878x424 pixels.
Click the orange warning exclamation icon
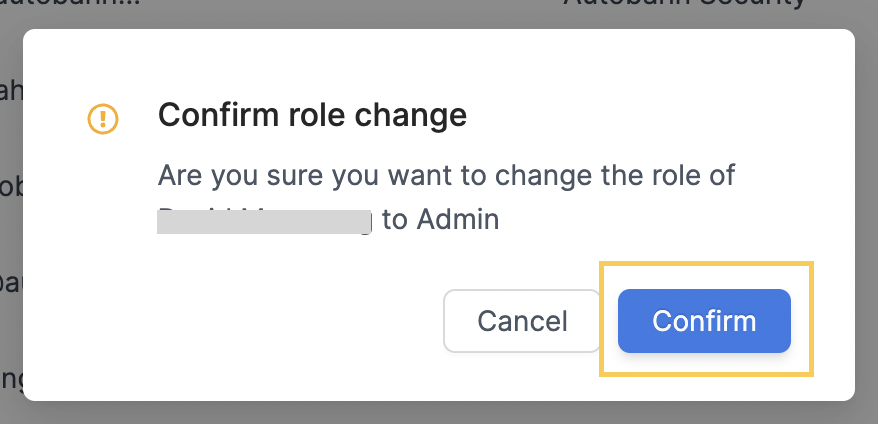(x=103, y=119)
